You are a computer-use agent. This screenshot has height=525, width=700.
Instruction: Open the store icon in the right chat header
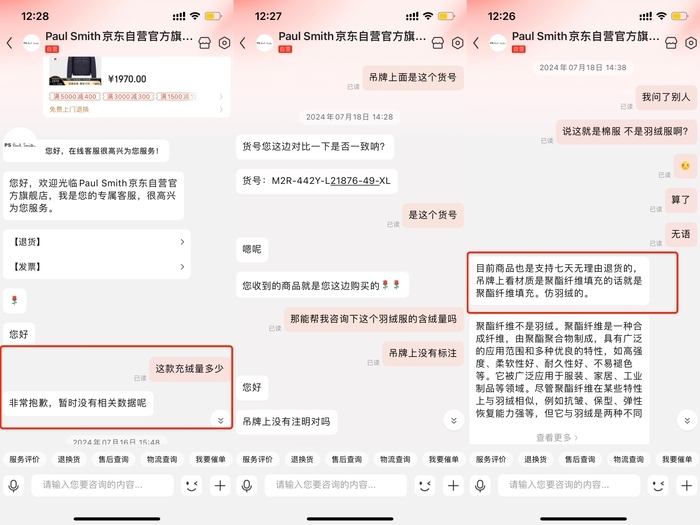pyautogui.click(x=671, y=43)
